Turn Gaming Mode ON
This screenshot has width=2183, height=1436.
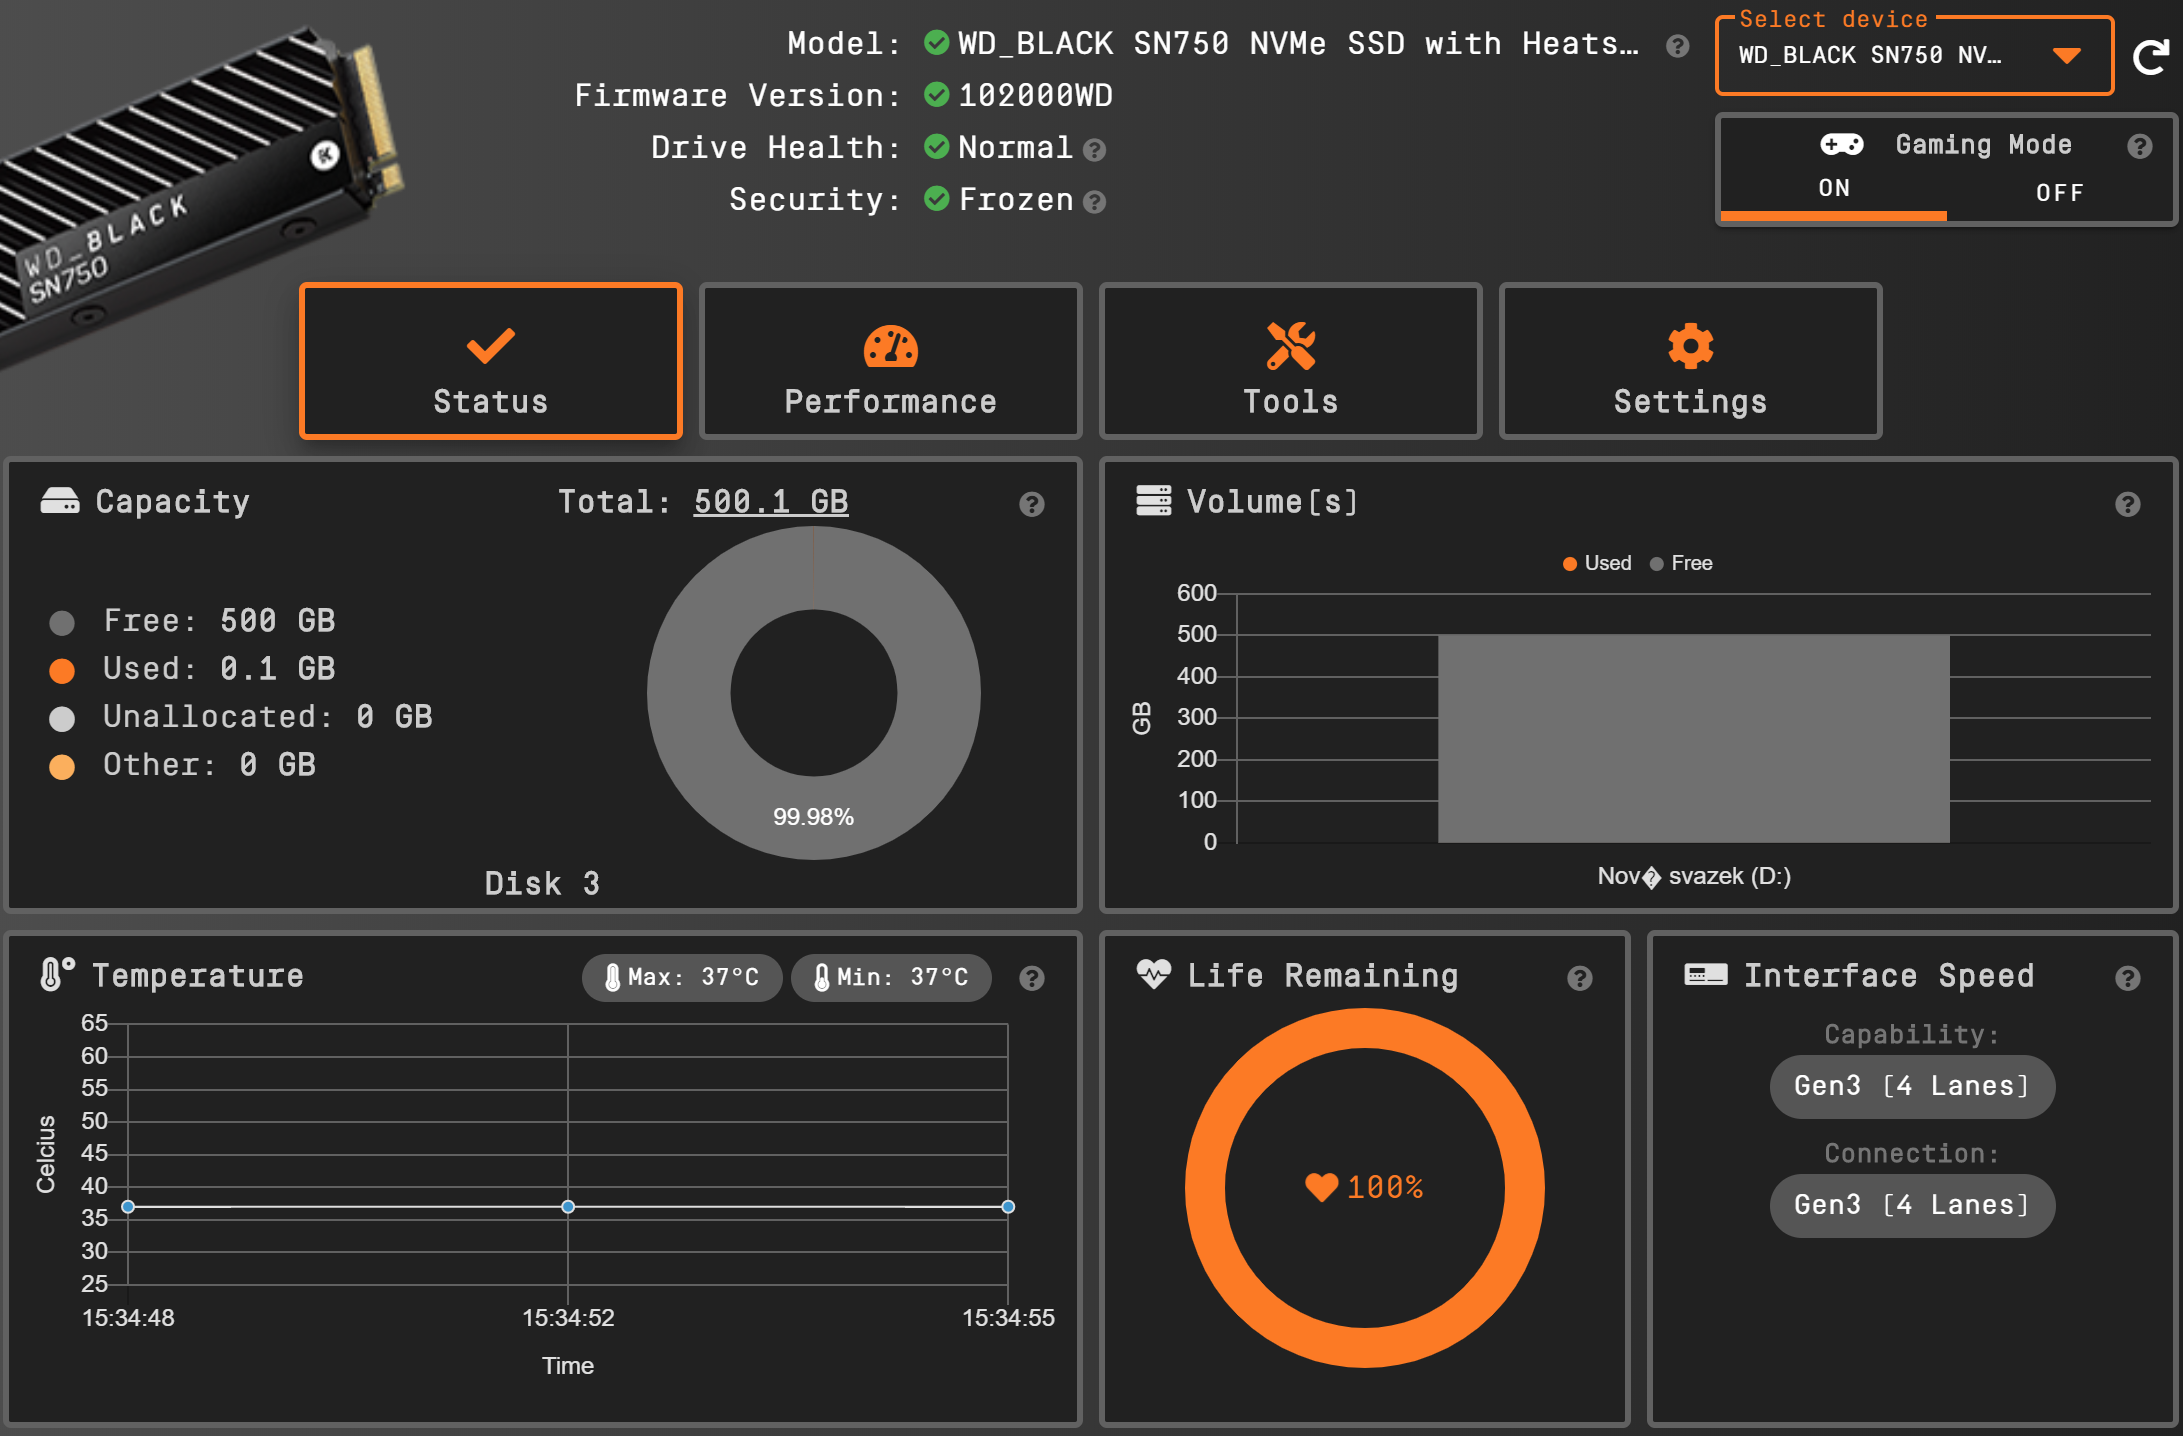pyautogui.click(x=1833, y=189)
